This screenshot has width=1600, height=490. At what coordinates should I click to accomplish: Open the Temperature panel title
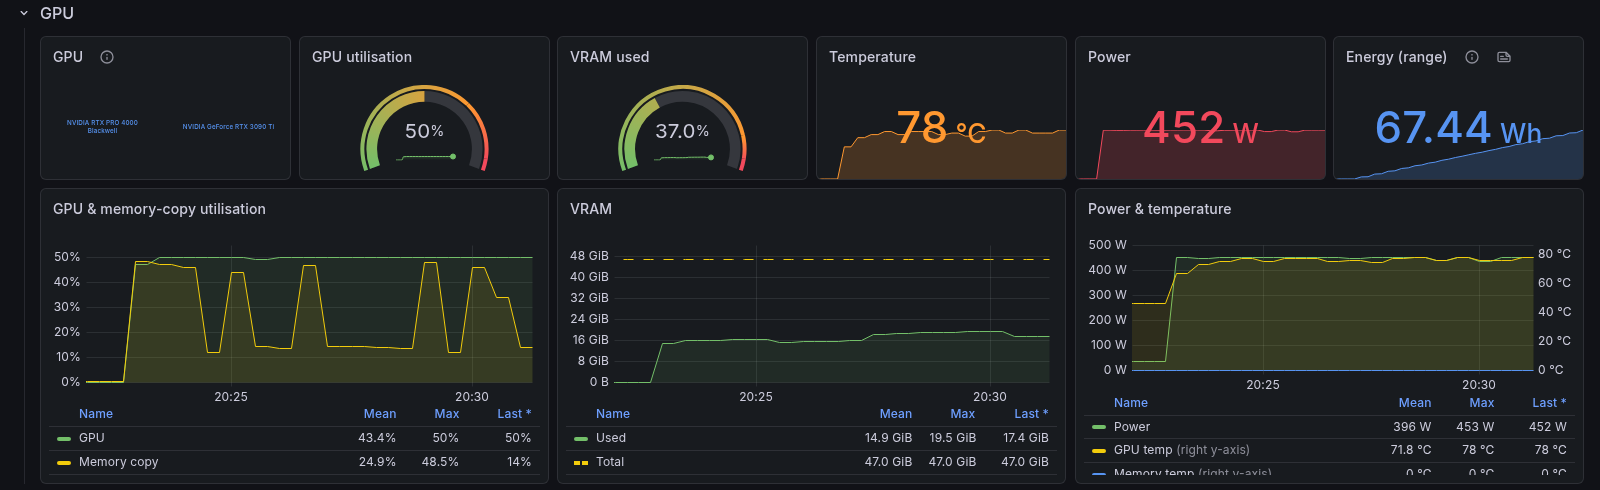click(x=872, y=57)
